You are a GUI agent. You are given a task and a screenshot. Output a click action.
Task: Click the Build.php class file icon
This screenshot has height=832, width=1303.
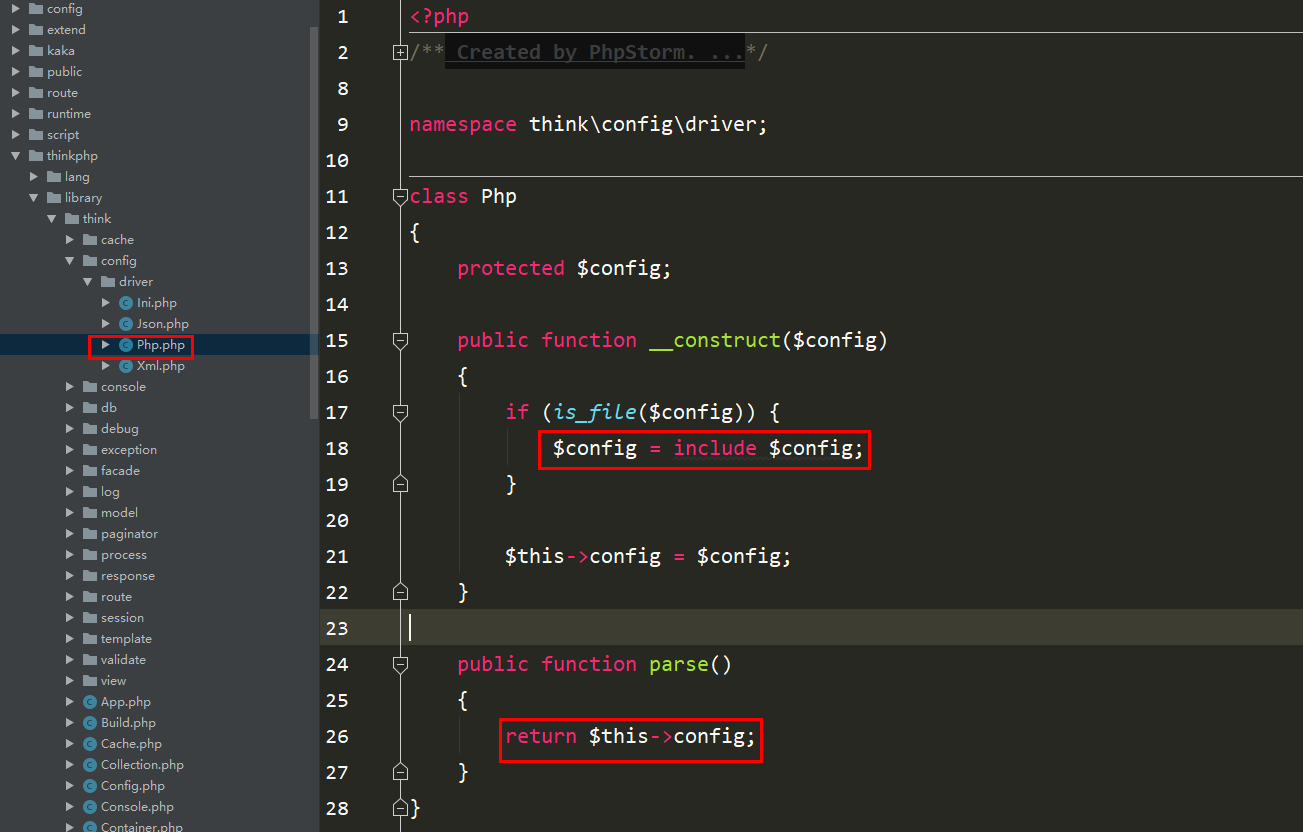90,723
